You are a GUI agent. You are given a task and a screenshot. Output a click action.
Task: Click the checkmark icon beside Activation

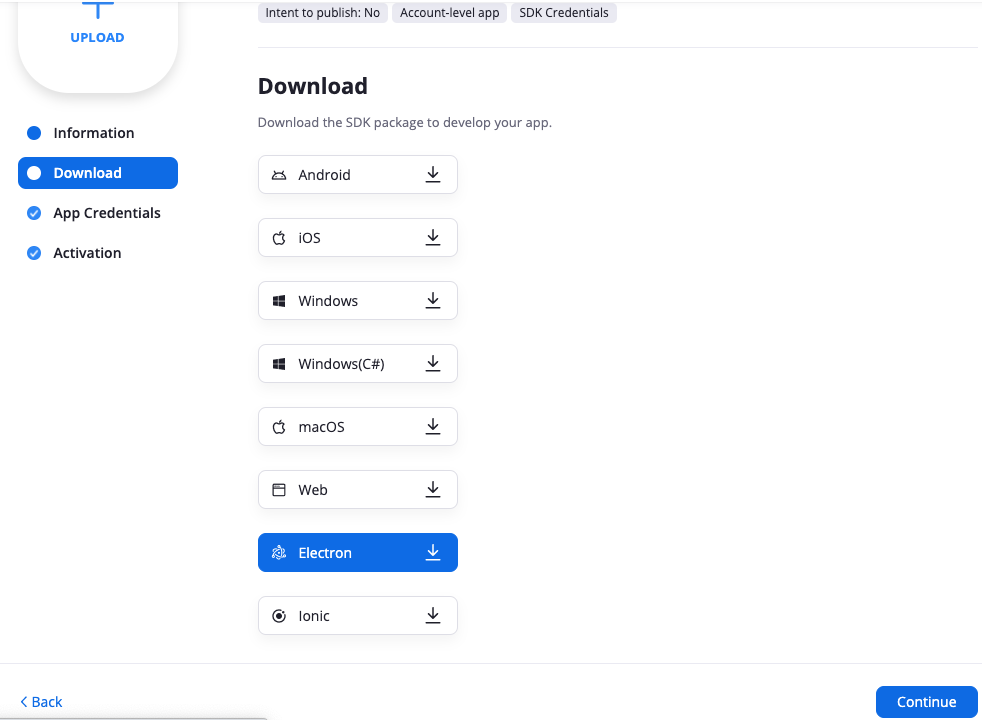tap(34, 253)
